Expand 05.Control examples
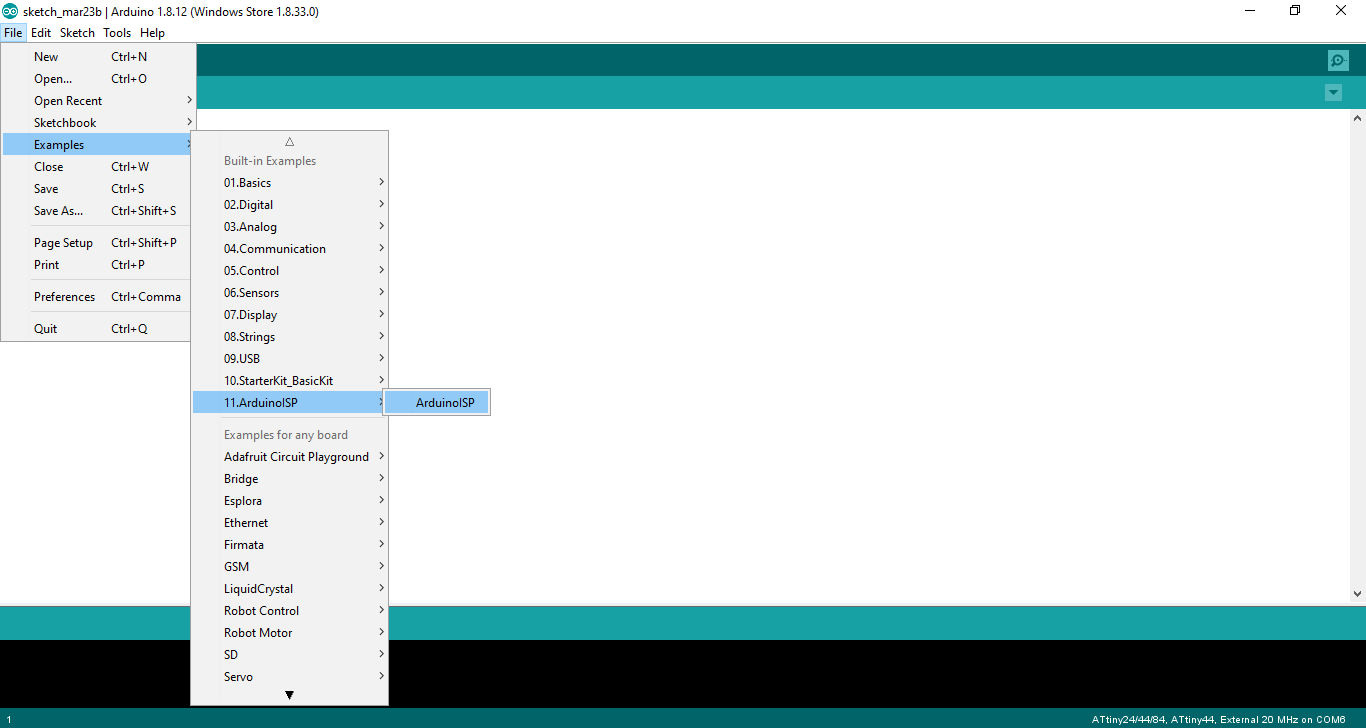Image resolution: width=1366 pixels, height=728 pixels. tap(290, 271)
